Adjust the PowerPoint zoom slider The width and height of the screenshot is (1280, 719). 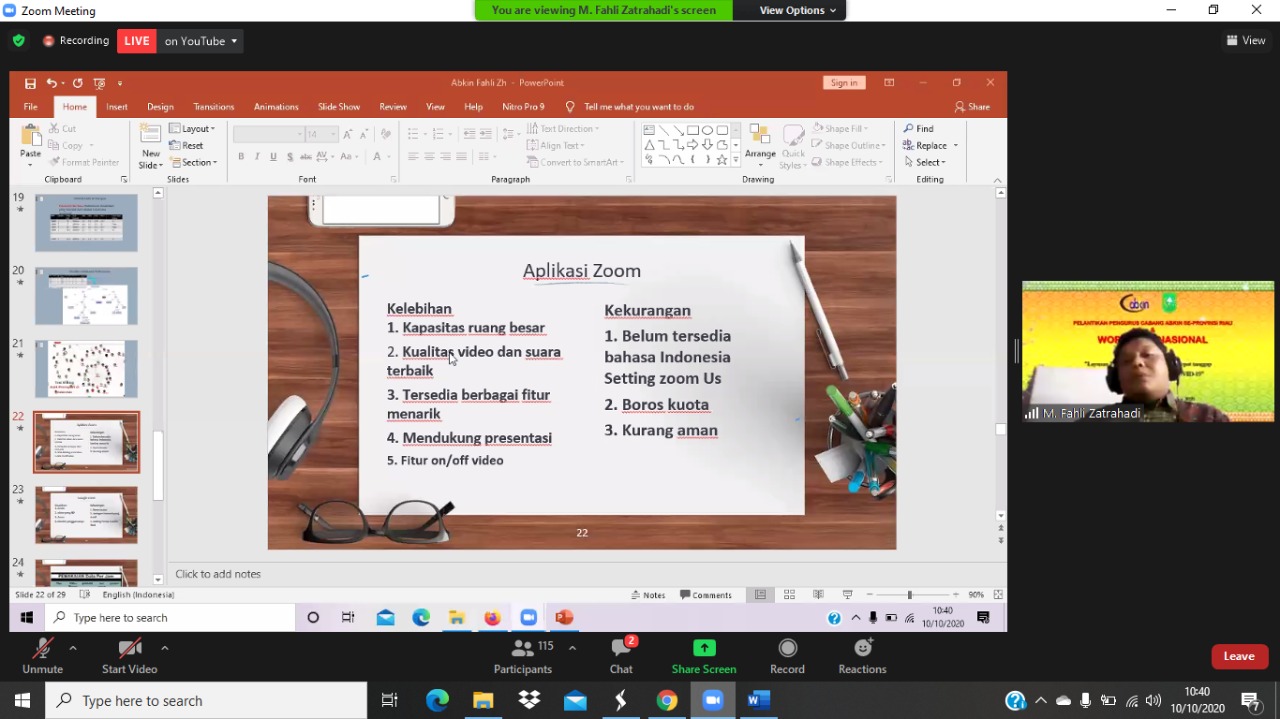[x=909, y=595]
